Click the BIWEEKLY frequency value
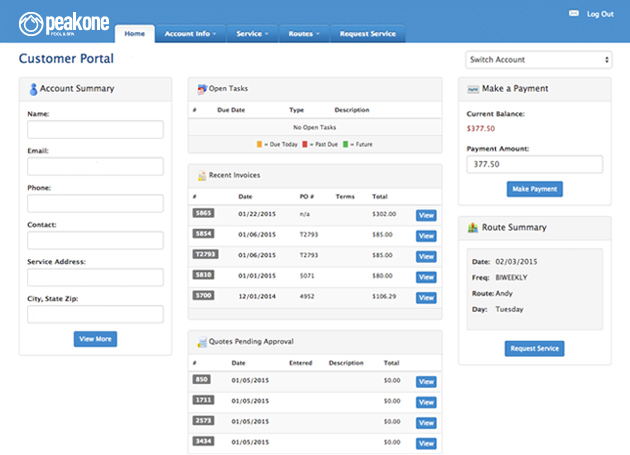Viewport: 630px width, 455px height. (511, 278)
